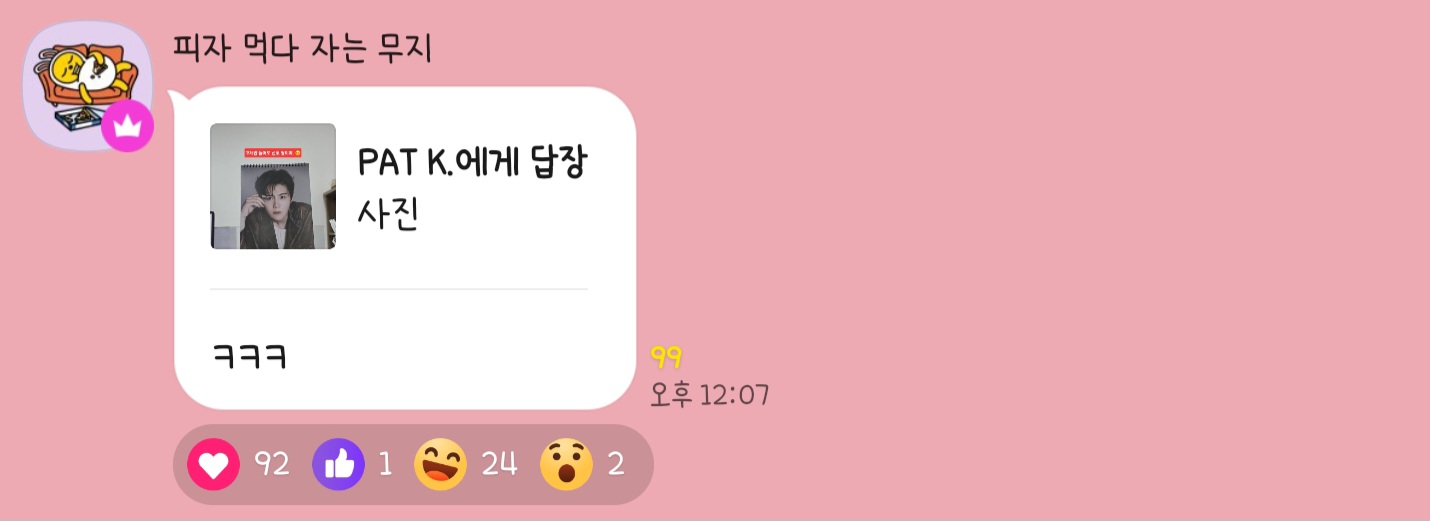Open the quoted photo thumbnail
This screenshot has height=521, width=1430.
click(273, 186)
